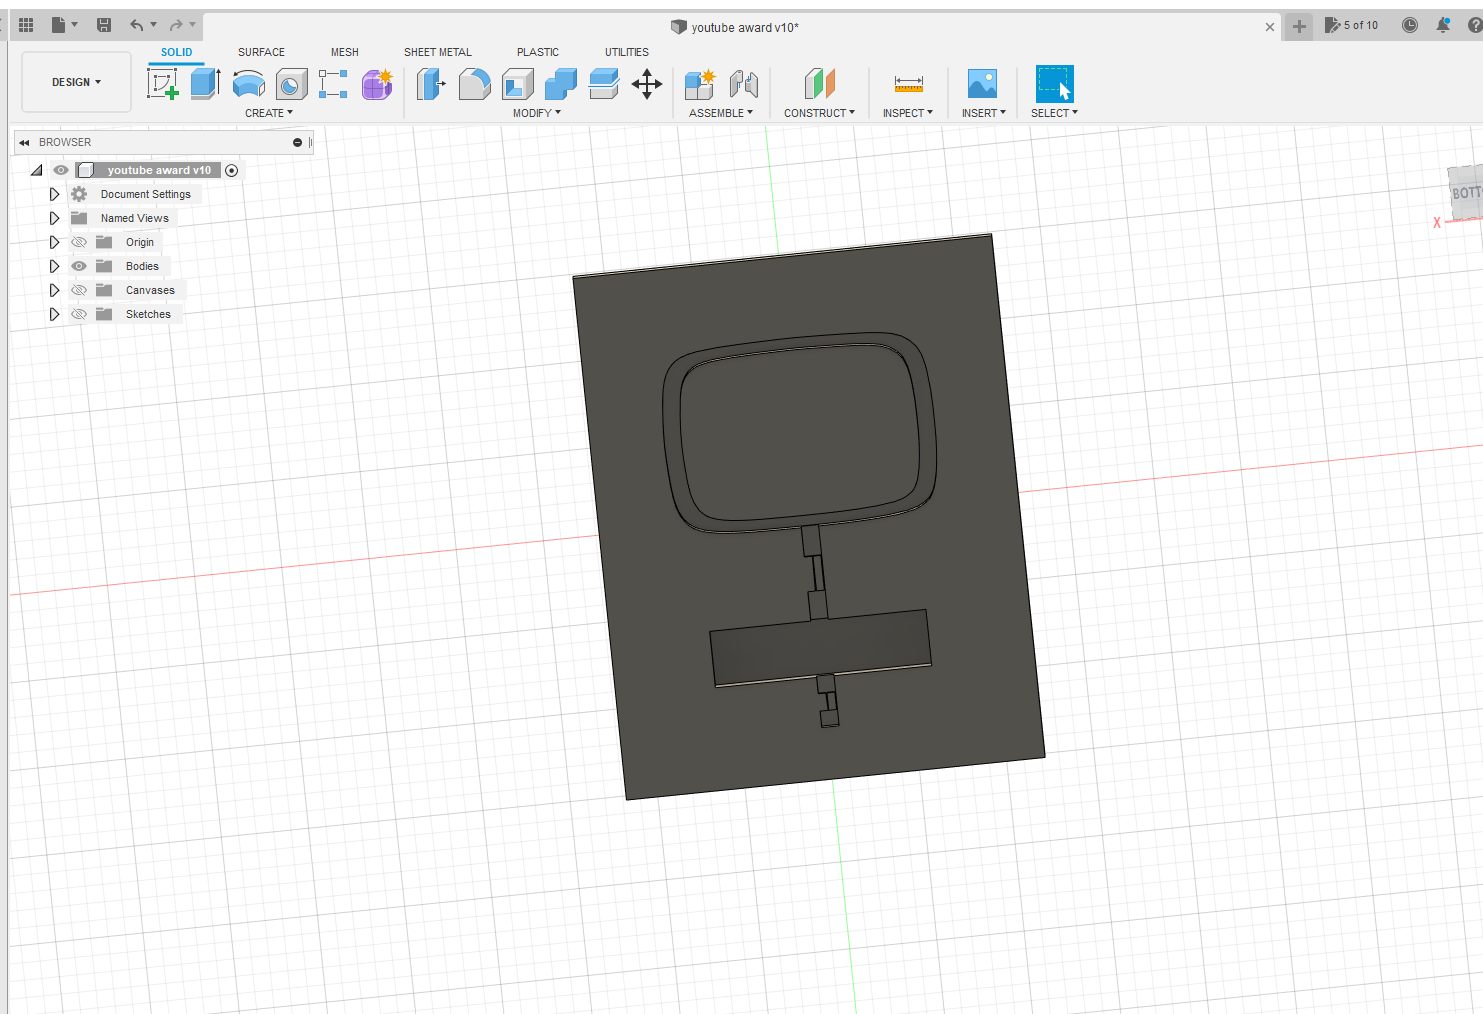The height and width of the screenshot is (1014, 1483).
Task: Open the Move/Copy tool
Action: (647, 84)
